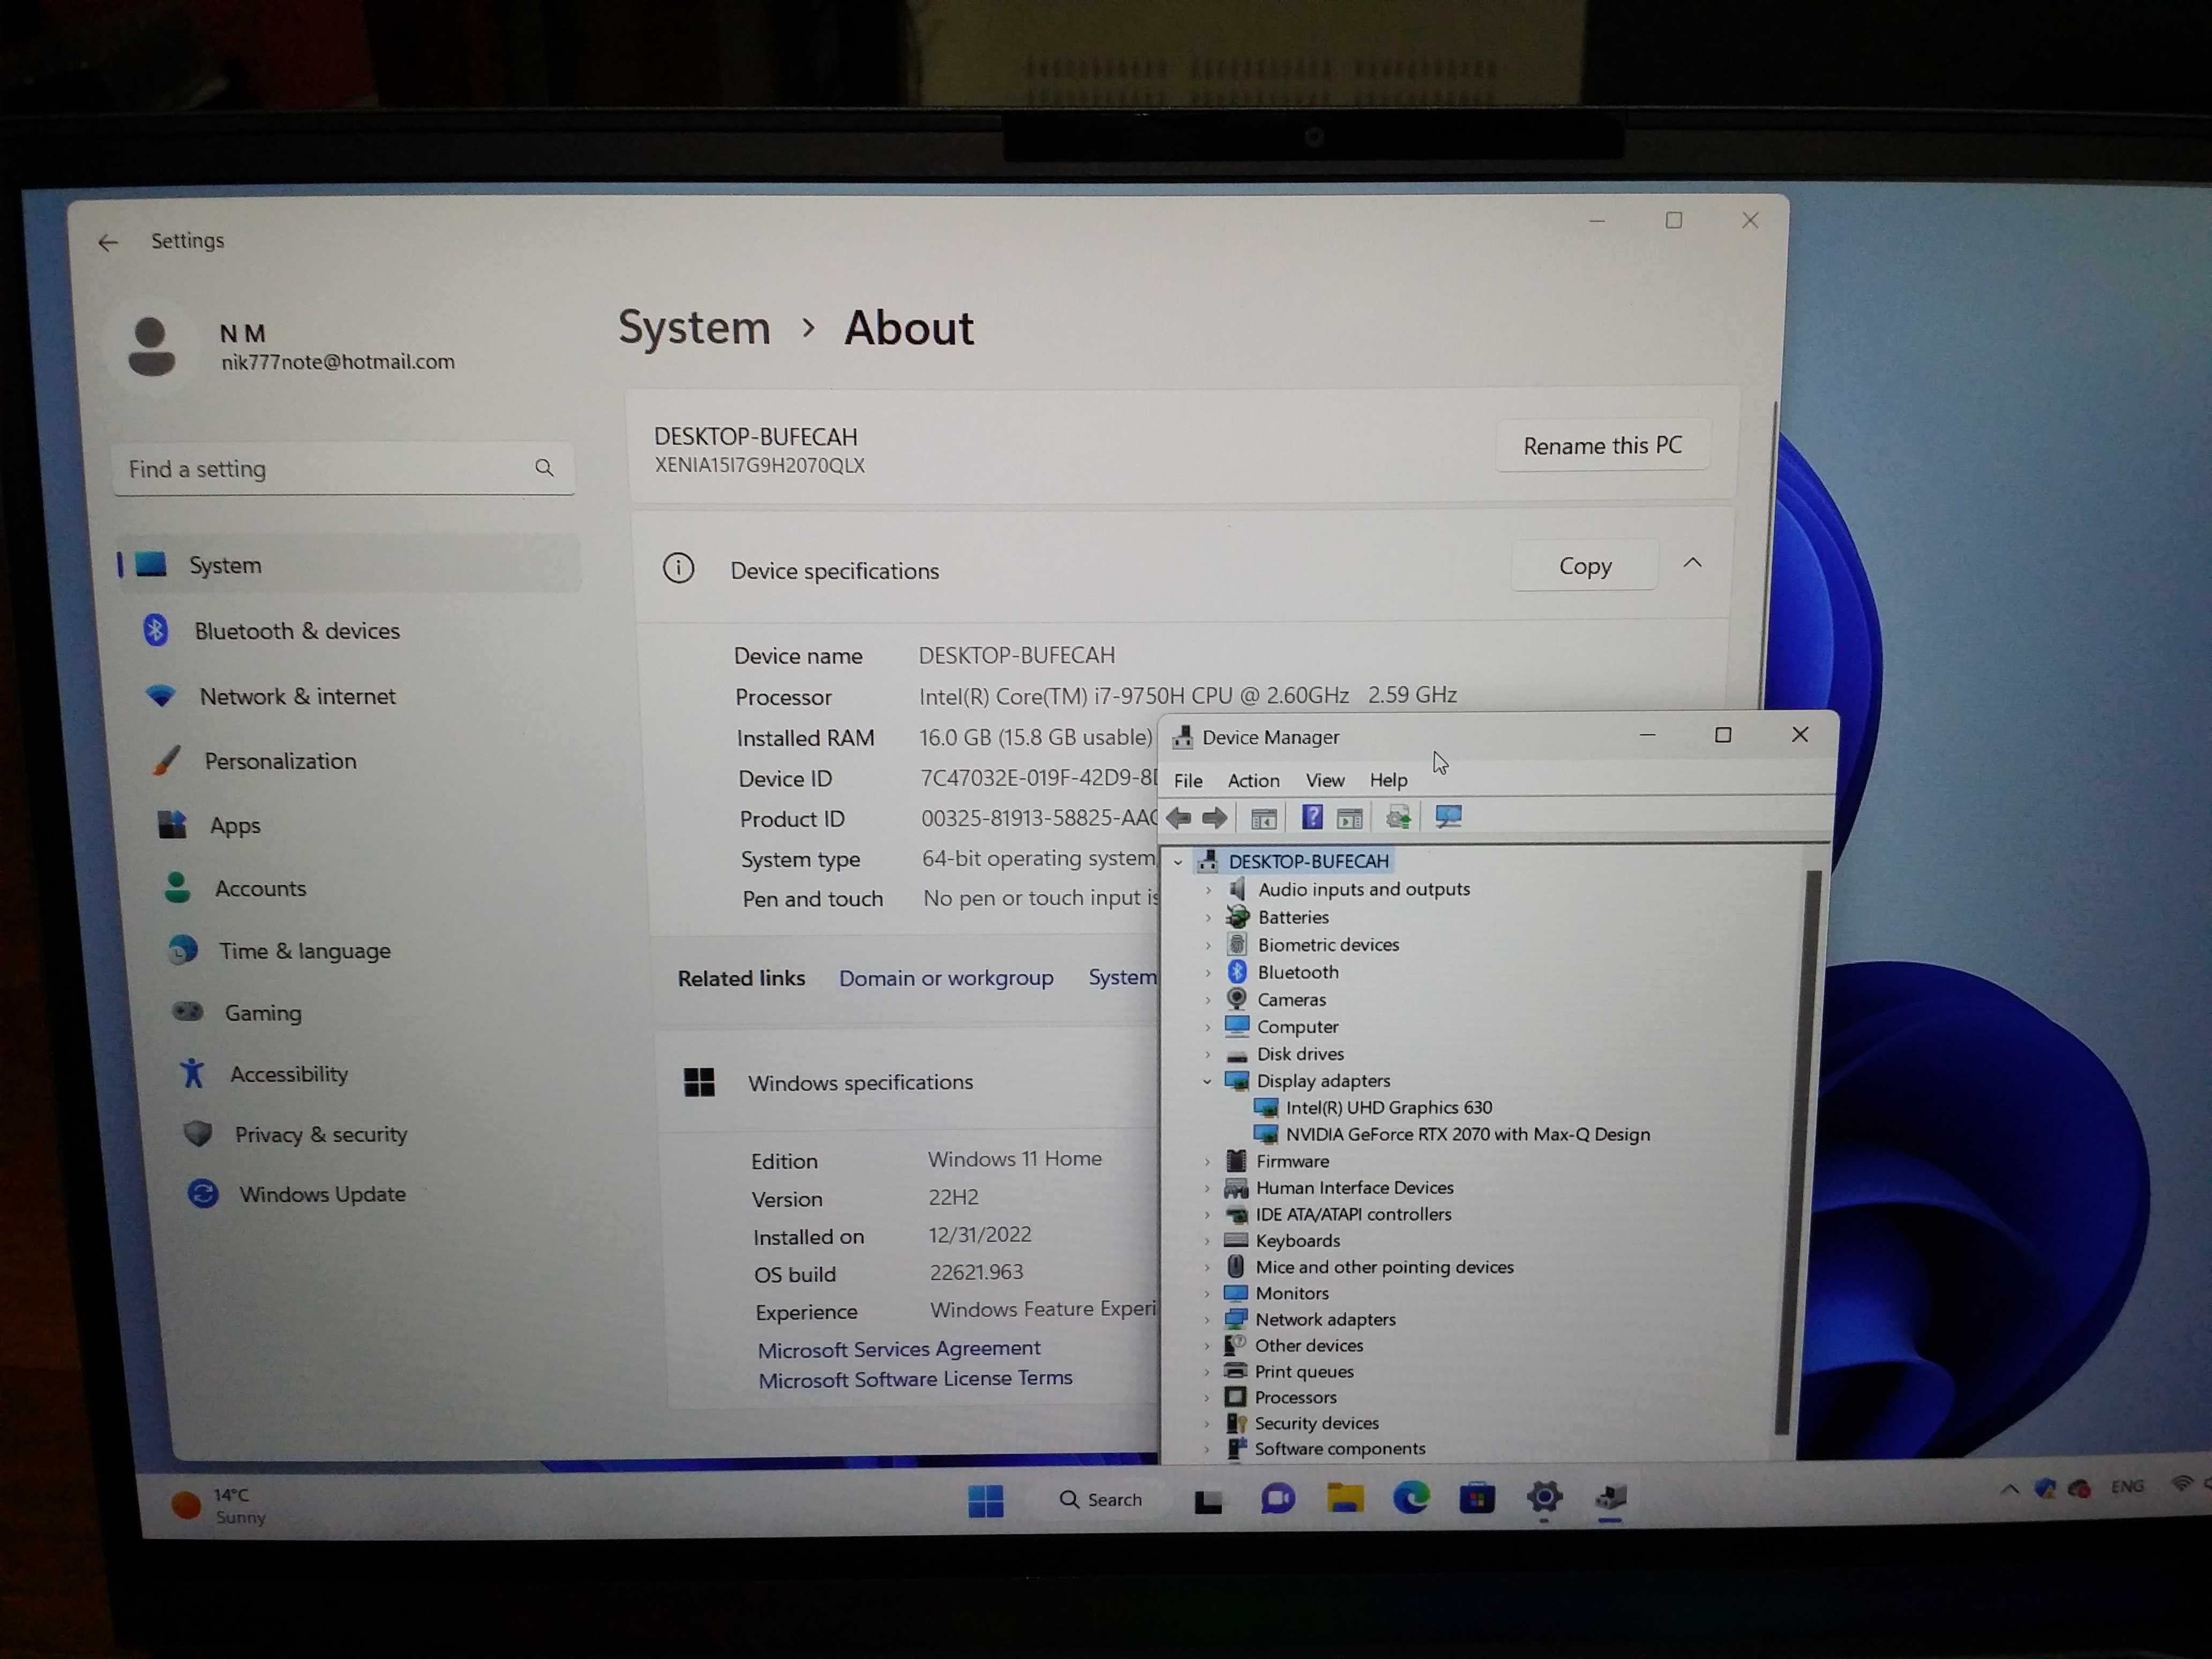Expand the Disk drives category
The image size is (2212, 1659).
point(1208,1054)
